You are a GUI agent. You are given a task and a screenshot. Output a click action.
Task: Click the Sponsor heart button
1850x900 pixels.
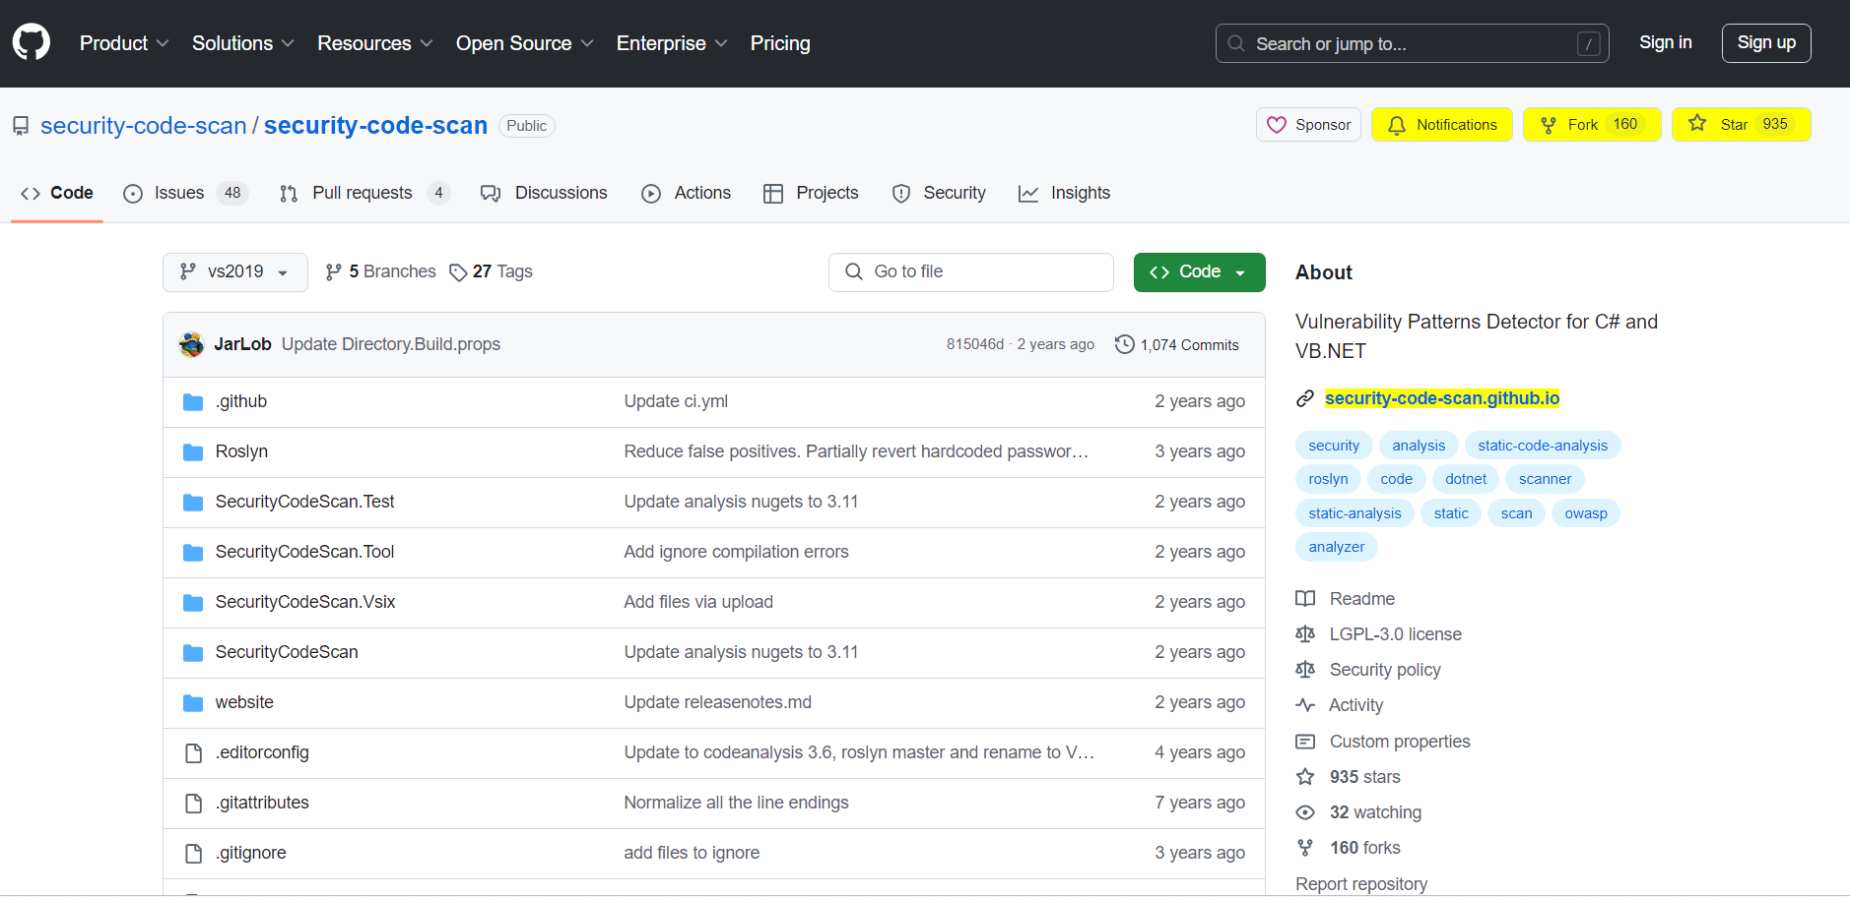click(1308, 125)
